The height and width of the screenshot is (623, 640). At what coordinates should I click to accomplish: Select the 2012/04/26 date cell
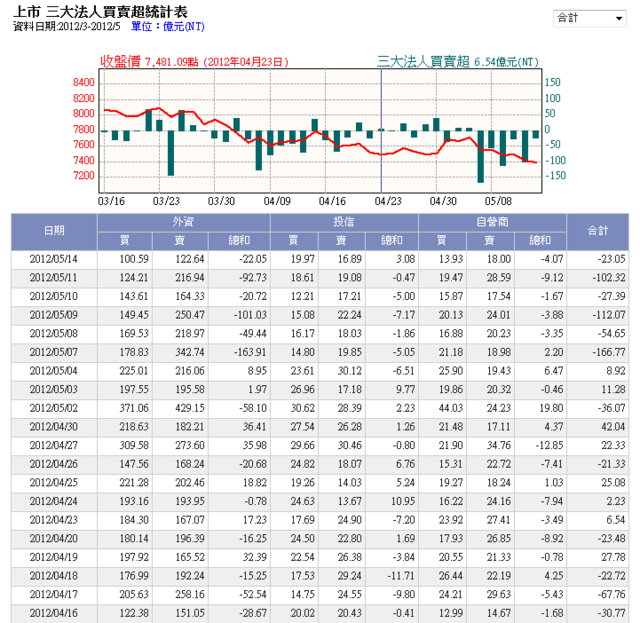(x=53, y=464)
